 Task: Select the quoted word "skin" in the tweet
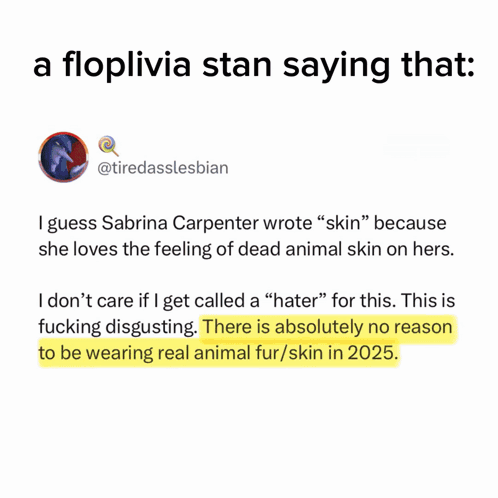(342, 223)
